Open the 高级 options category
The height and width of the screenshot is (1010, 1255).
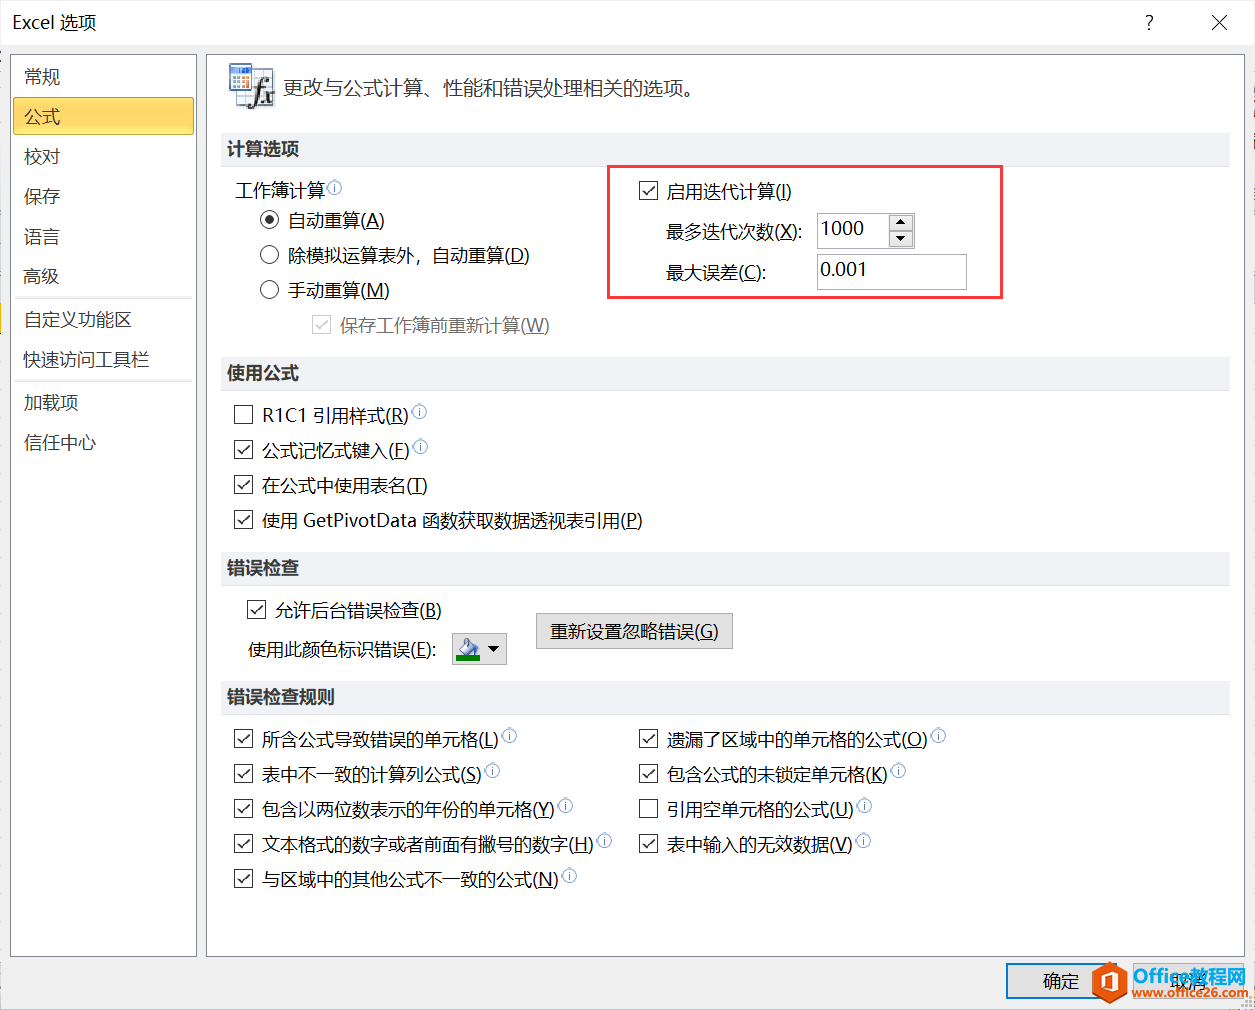[x=103, y=276]
